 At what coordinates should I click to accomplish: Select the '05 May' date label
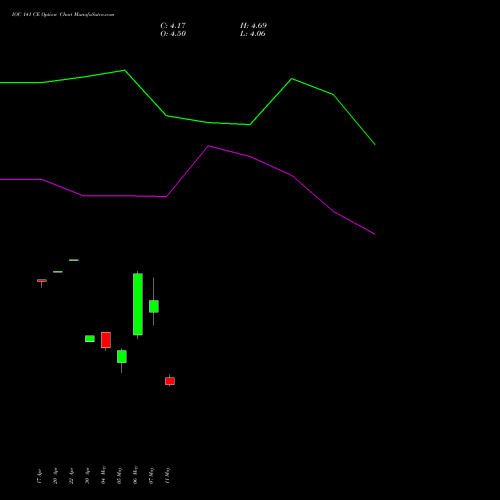pos(119,475)
